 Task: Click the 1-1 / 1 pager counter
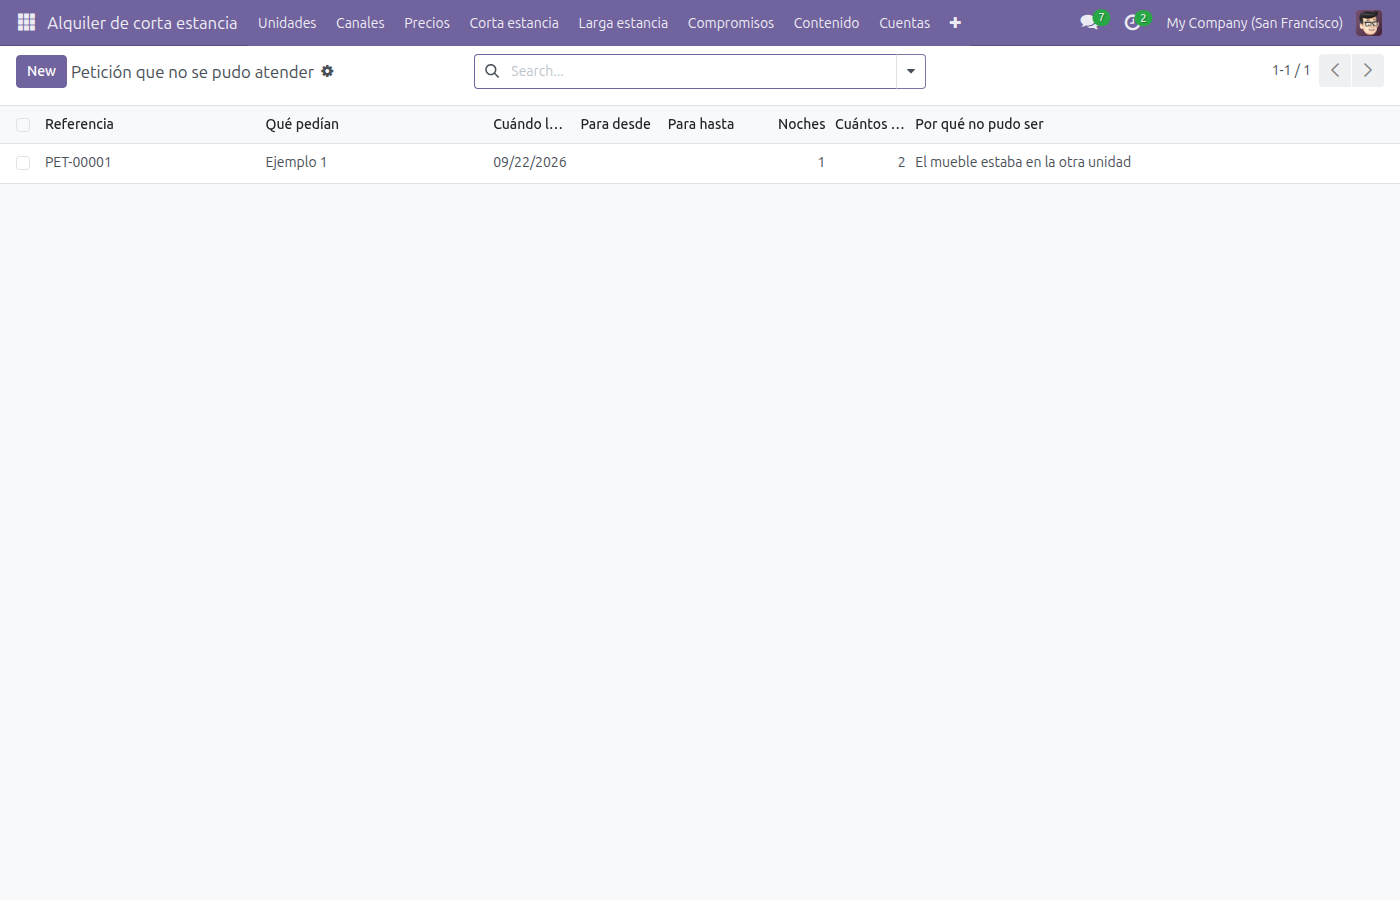[x=1291, y=70]
